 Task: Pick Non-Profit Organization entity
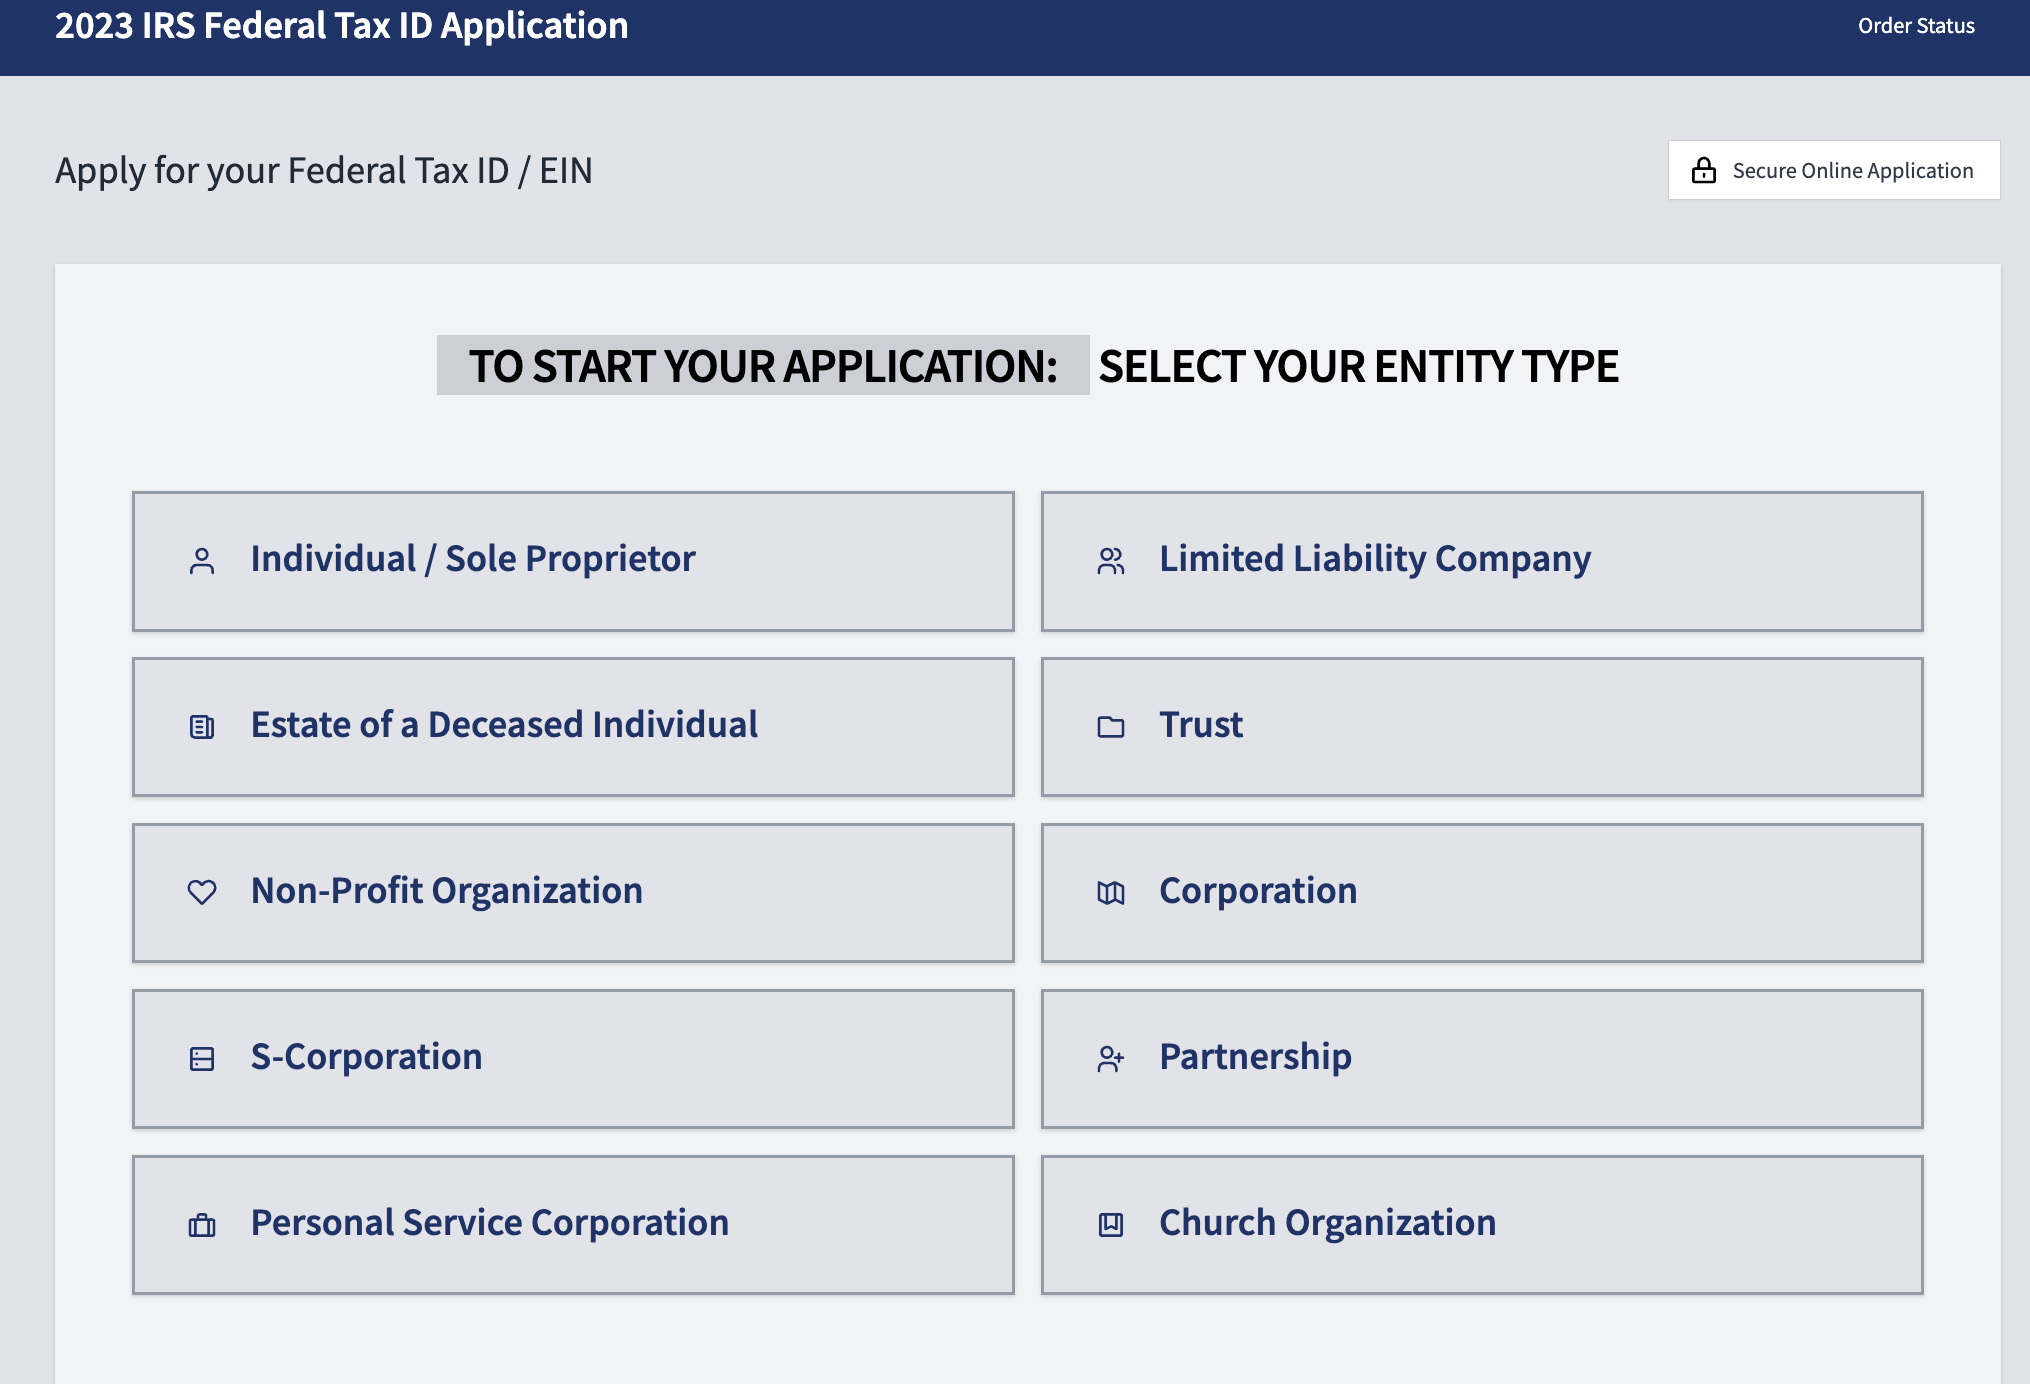[x=573, y=893]
